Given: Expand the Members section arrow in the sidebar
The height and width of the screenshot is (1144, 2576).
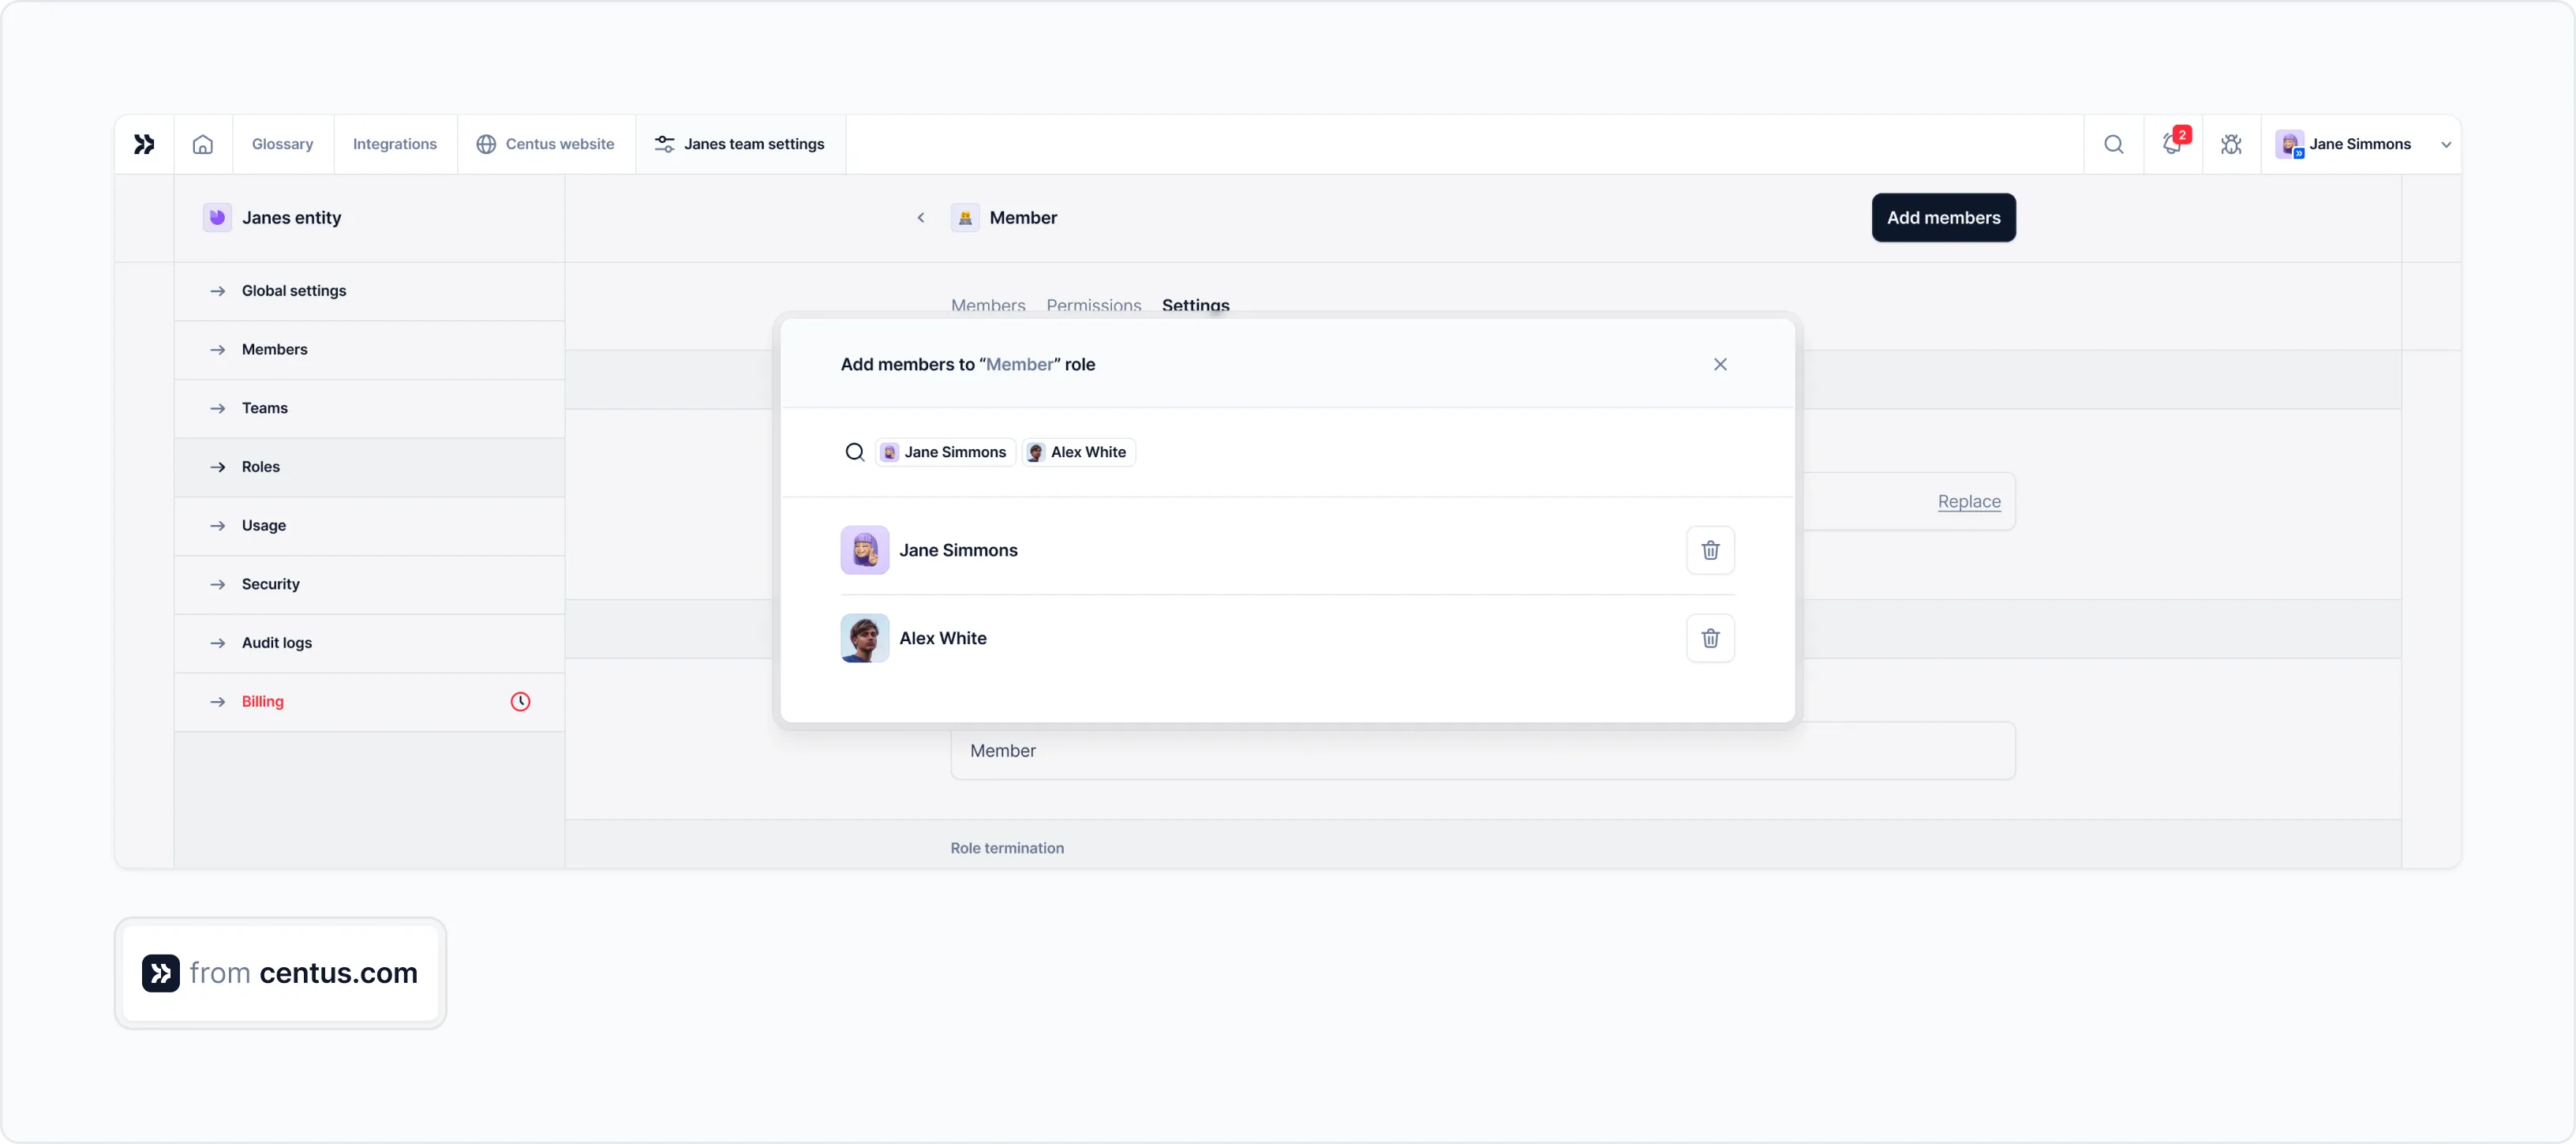Looking at the screenshot, I should click(x=218, y=349).
